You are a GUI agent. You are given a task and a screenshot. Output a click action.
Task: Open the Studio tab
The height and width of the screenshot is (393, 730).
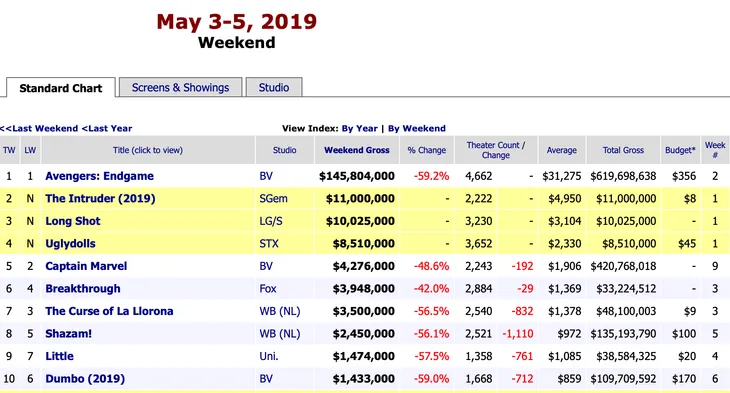click(274, 88)
